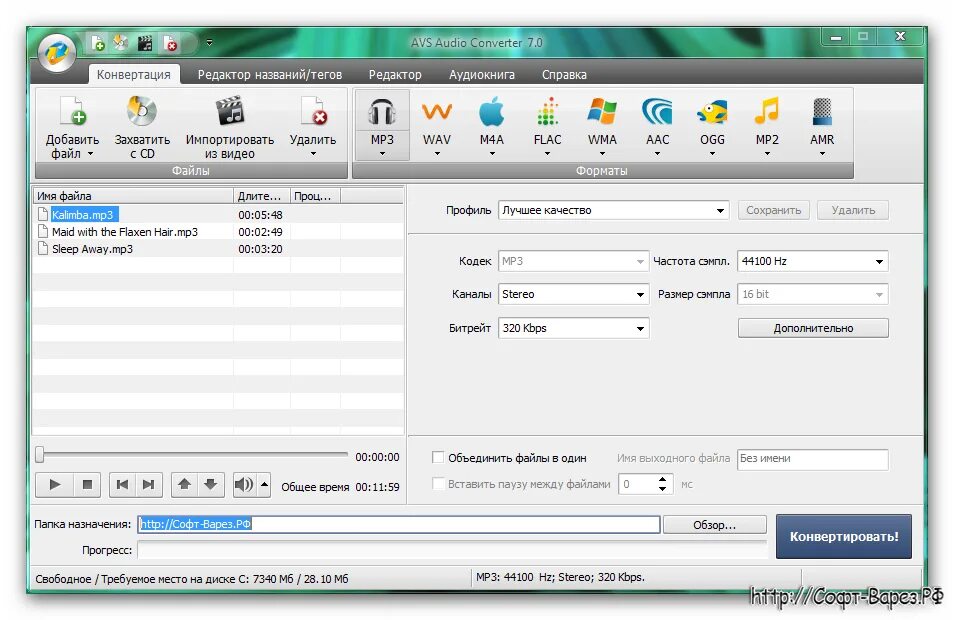Expand the MP3 format arrow
Screen dimensions: 954x620
click(382, 154)
